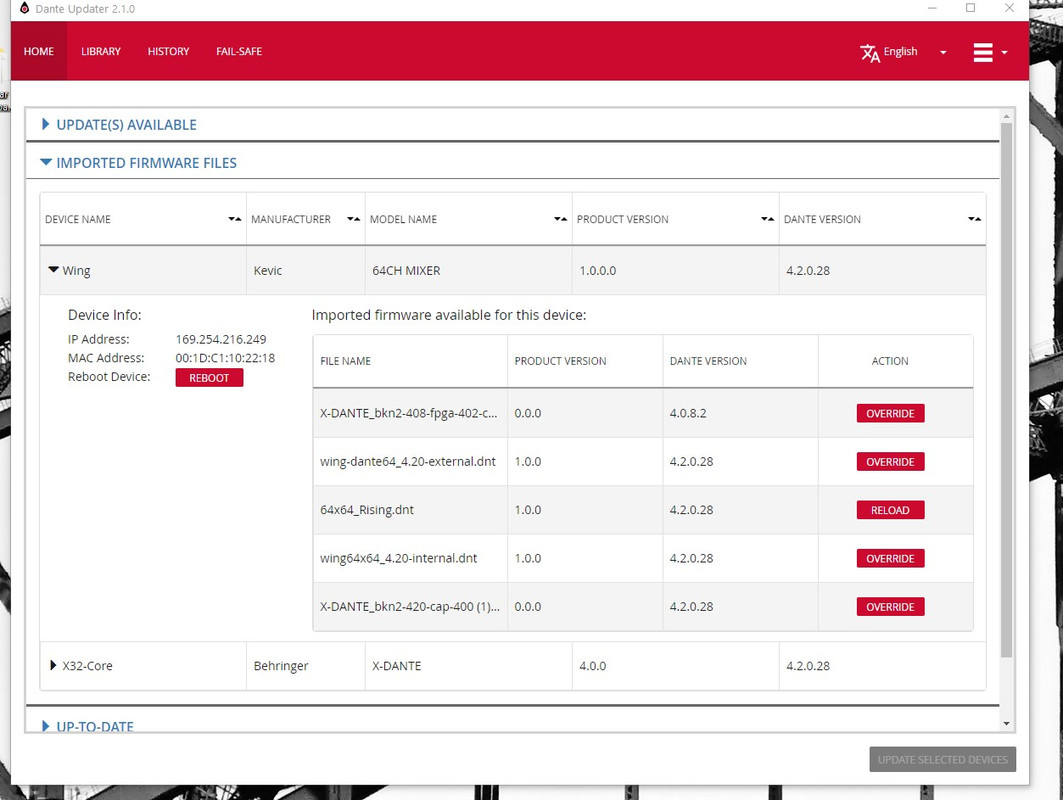Click the wing-dante64_4.20-external.dnt file name

(407, 462)
